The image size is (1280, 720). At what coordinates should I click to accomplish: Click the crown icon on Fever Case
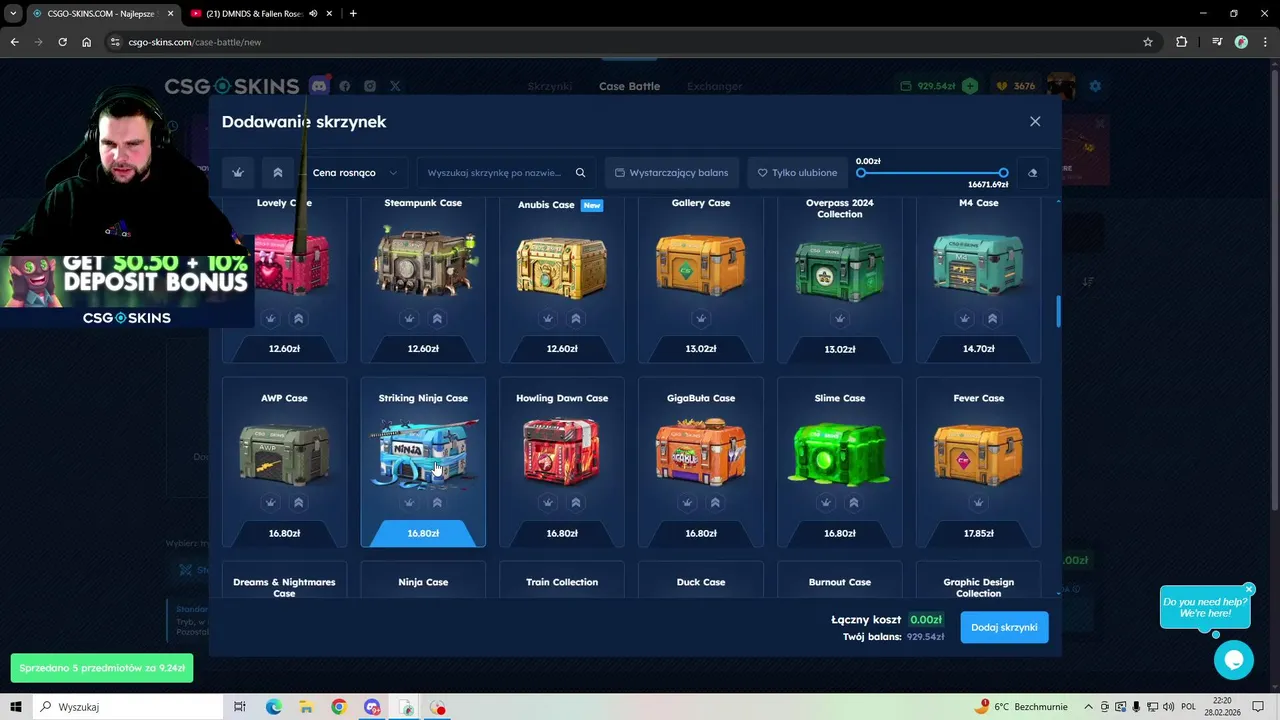[x=978, y=502]
